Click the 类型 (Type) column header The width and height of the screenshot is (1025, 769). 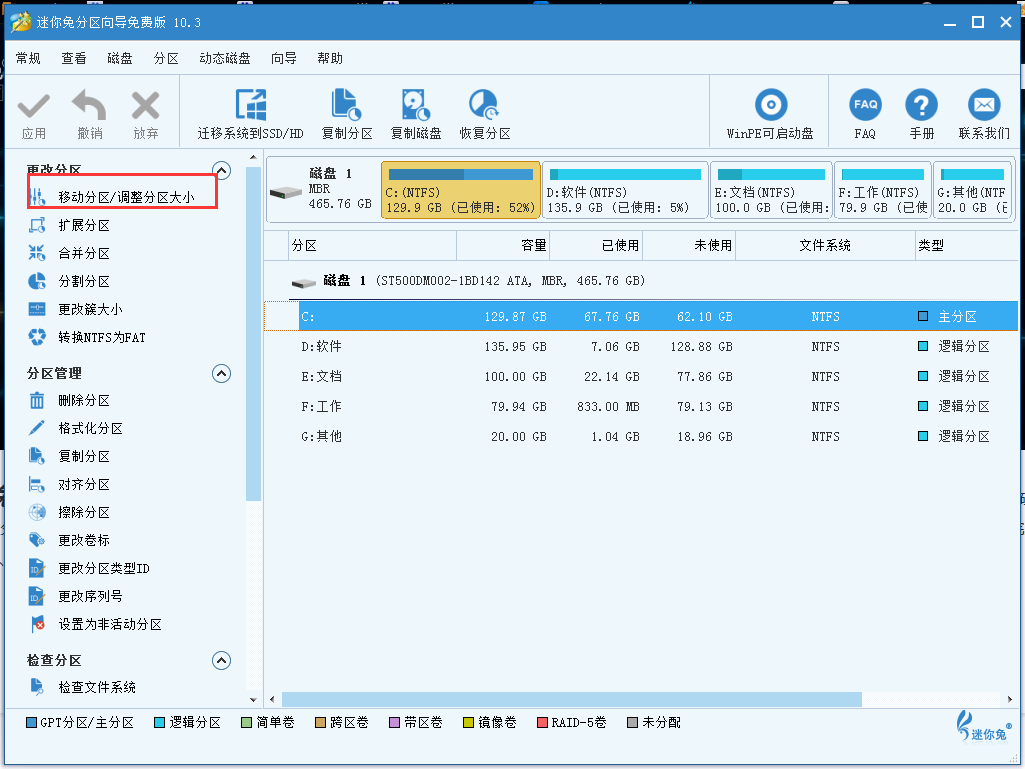point(966,245)
